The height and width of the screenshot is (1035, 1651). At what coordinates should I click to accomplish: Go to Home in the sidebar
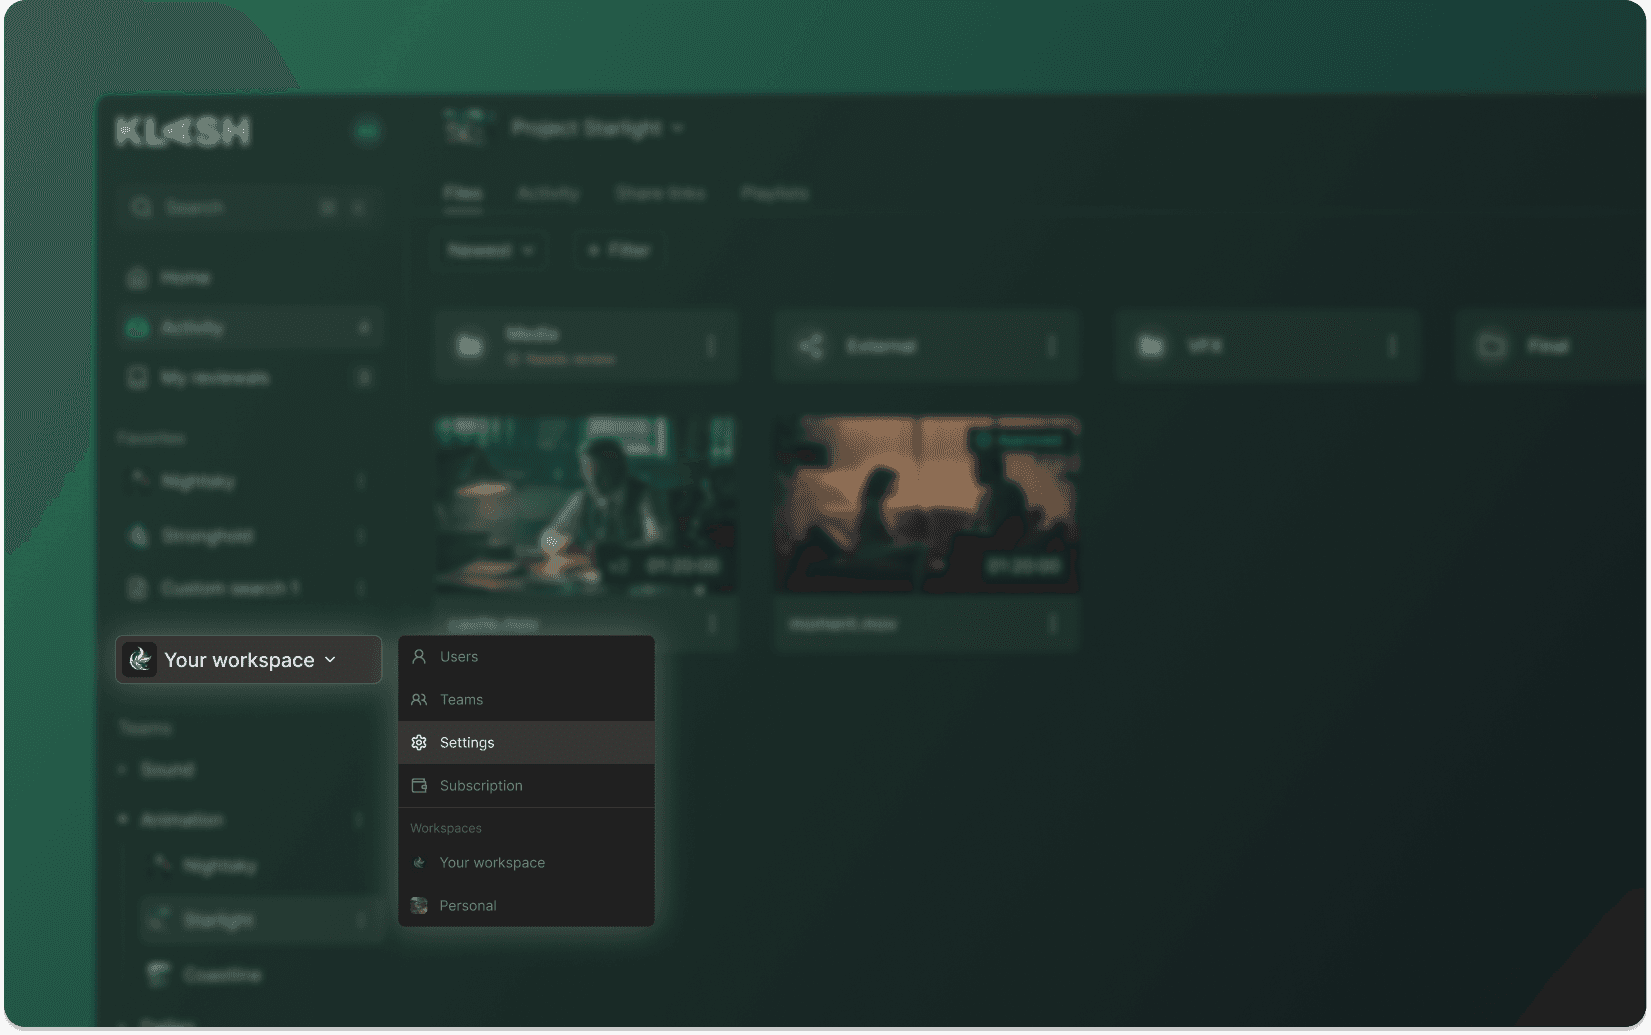(250, 277)
